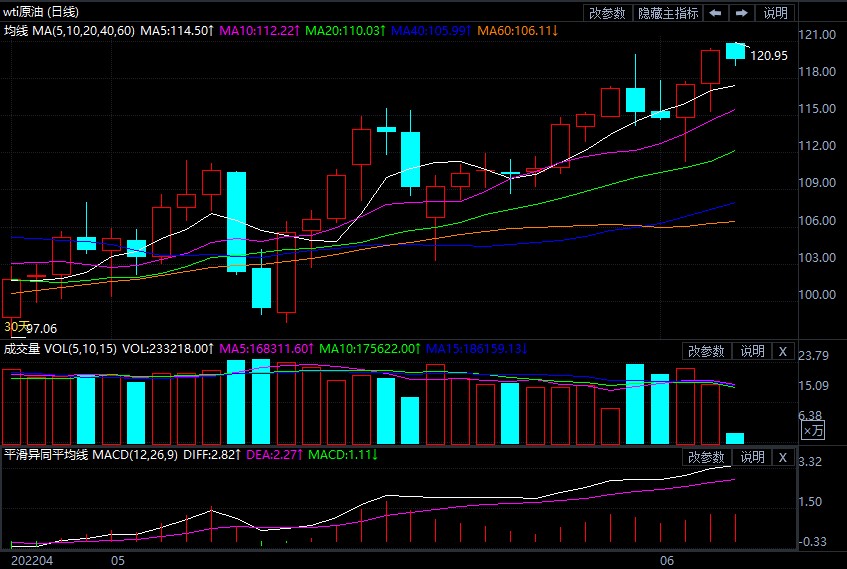Click the magenta MA10:112.22 legend
The image size is (847, 569).
258,32
